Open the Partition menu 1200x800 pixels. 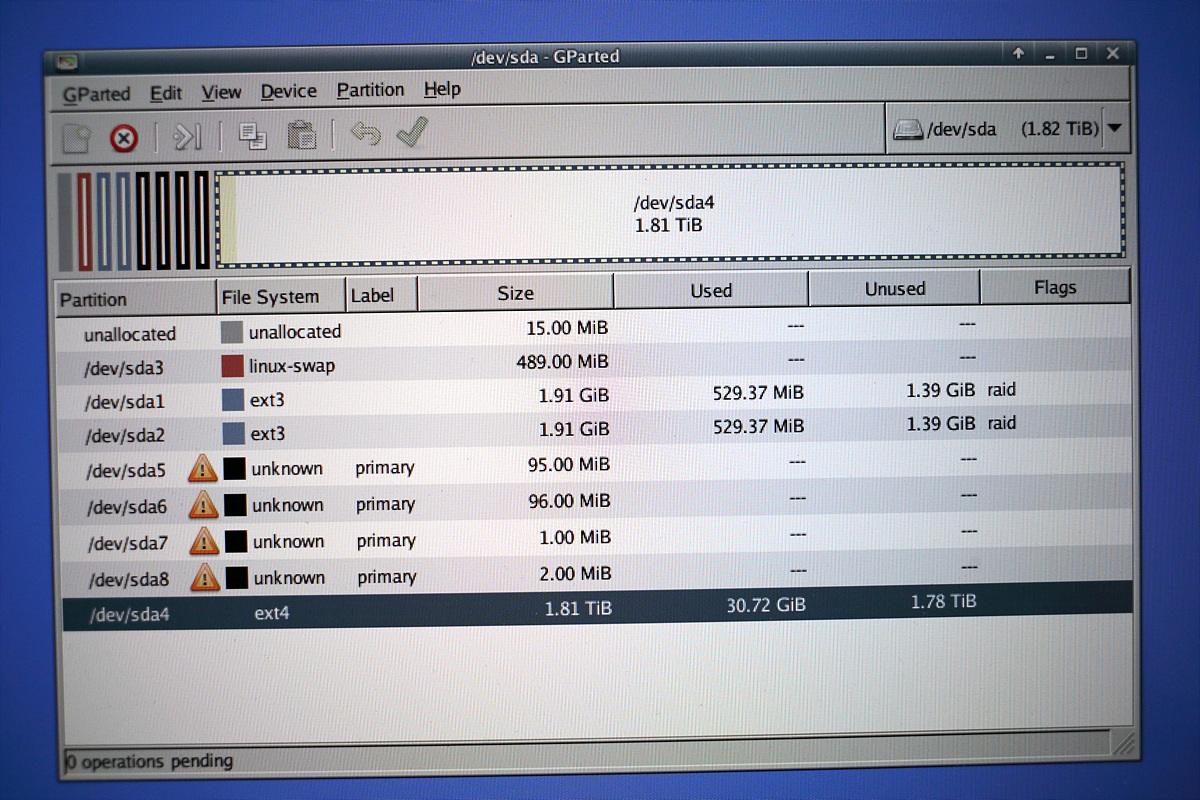click(x=370, y=90)
